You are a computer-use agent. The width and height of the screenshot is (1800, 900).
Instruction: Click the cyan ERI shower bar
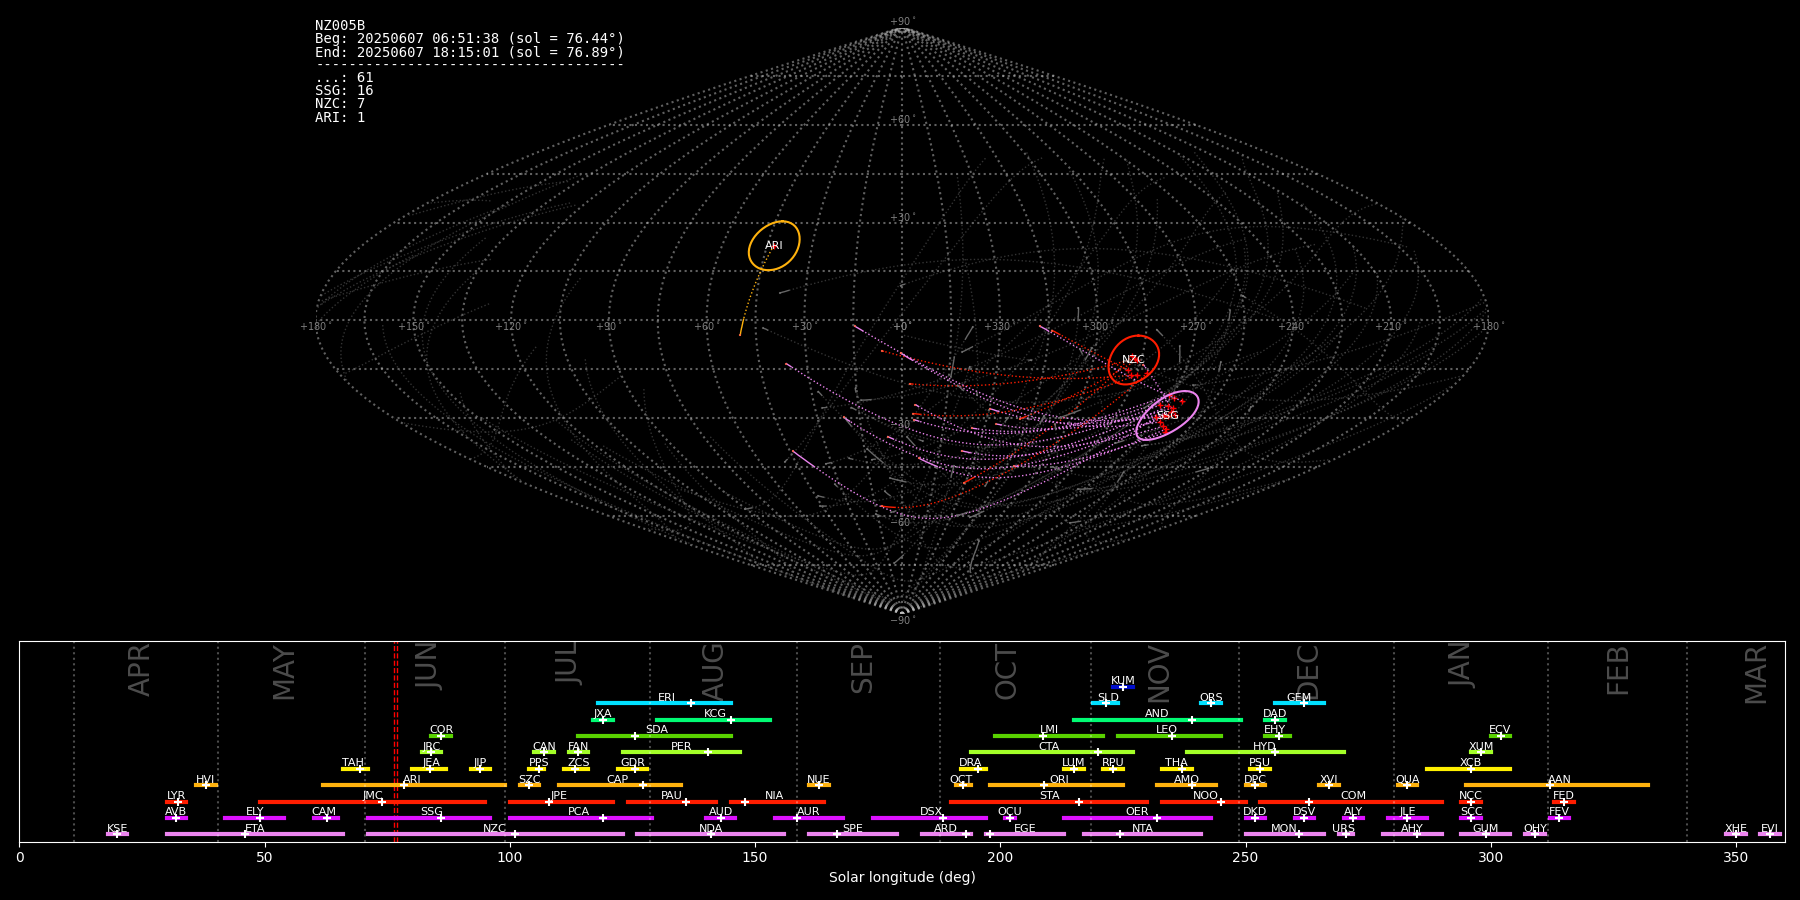664,703
